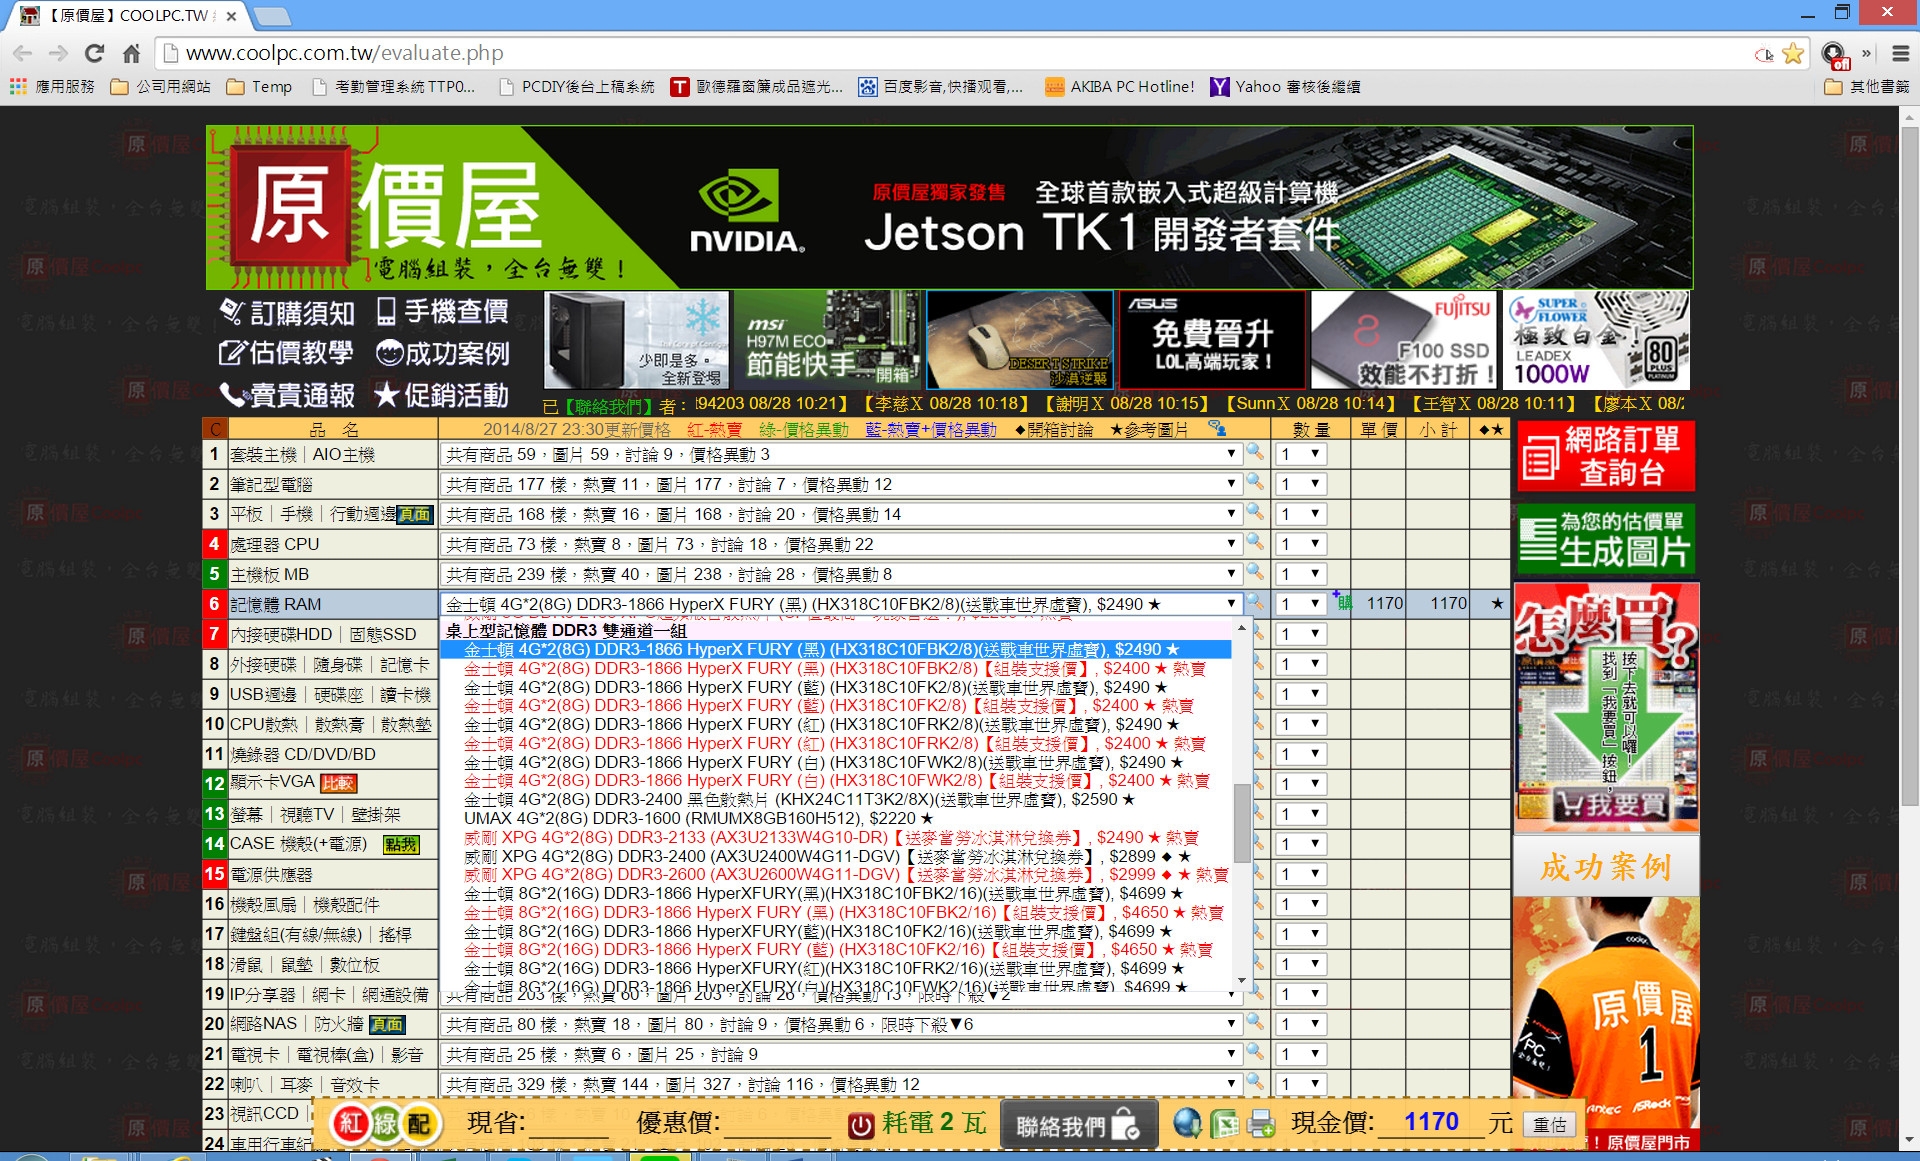
Task: Click the search magnifier for 主機板 MB row
Action: point(1254,573)
